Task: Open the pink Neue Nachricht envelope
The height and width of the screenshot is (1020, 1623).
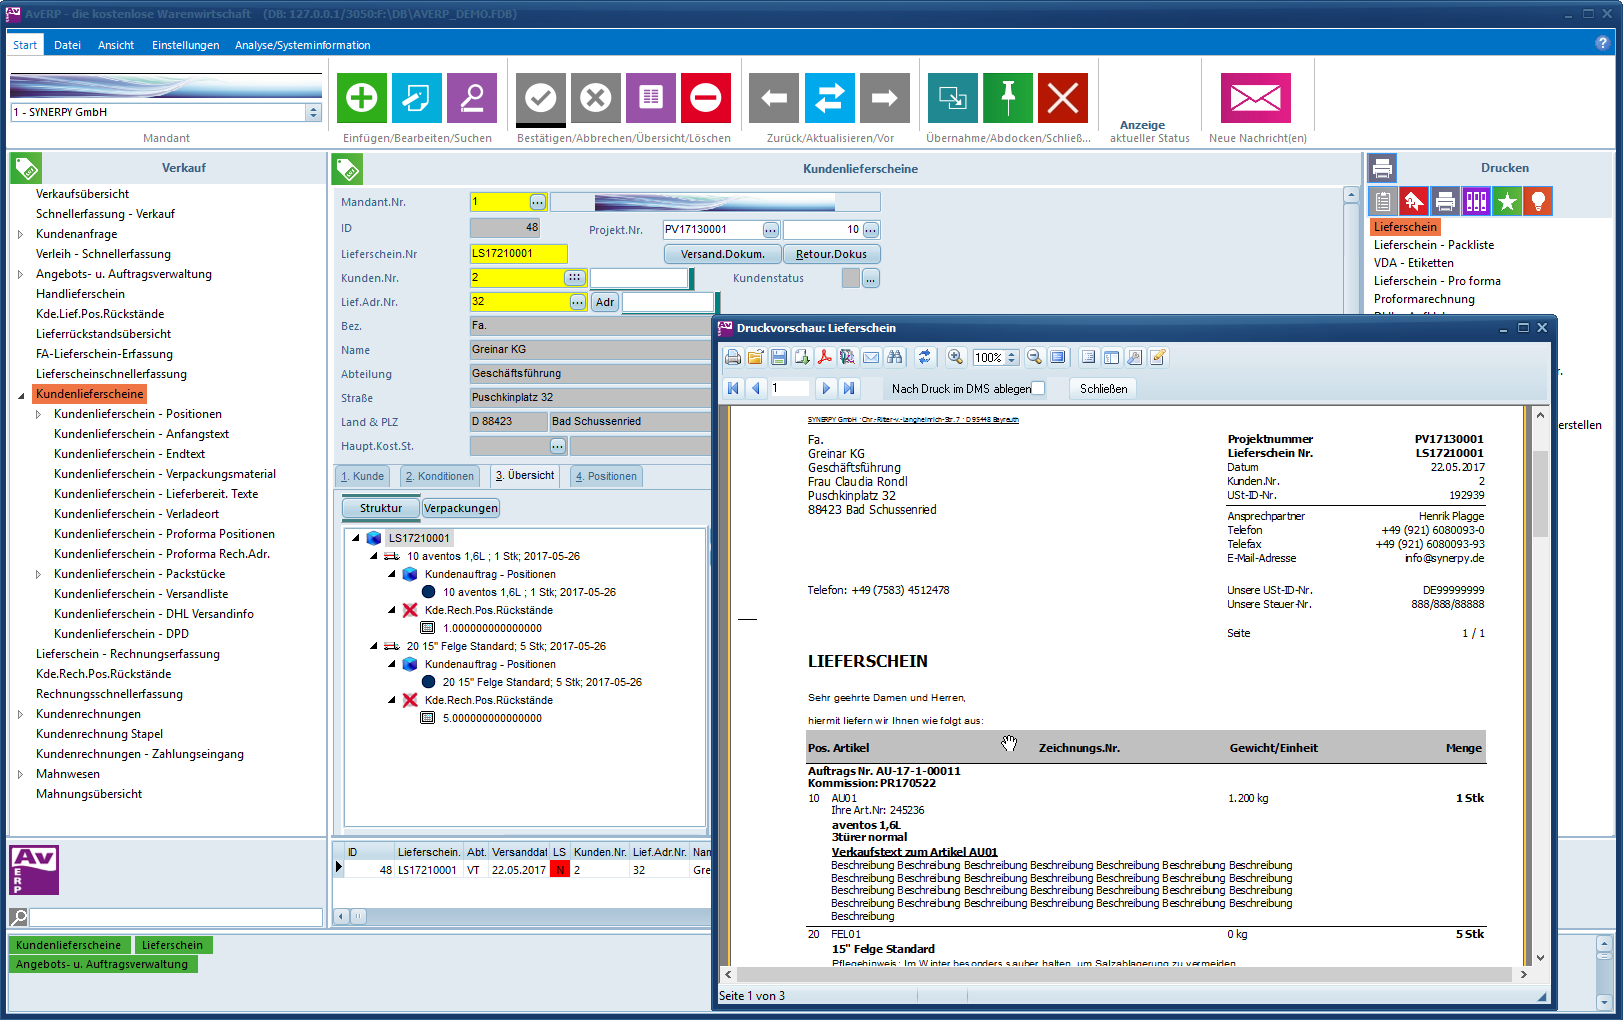Action: tap(1255, 98)
